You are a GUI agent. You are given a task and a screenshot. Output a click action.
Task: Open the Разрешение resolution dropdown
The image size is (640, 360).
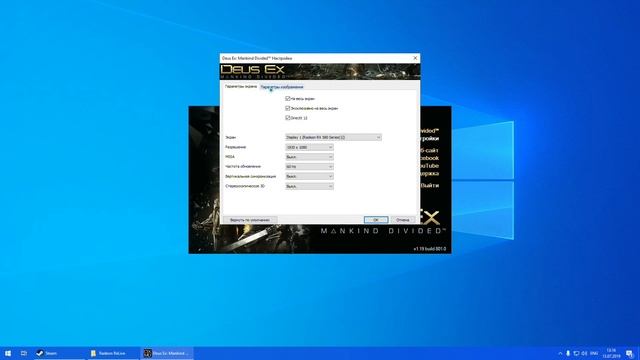309,147
